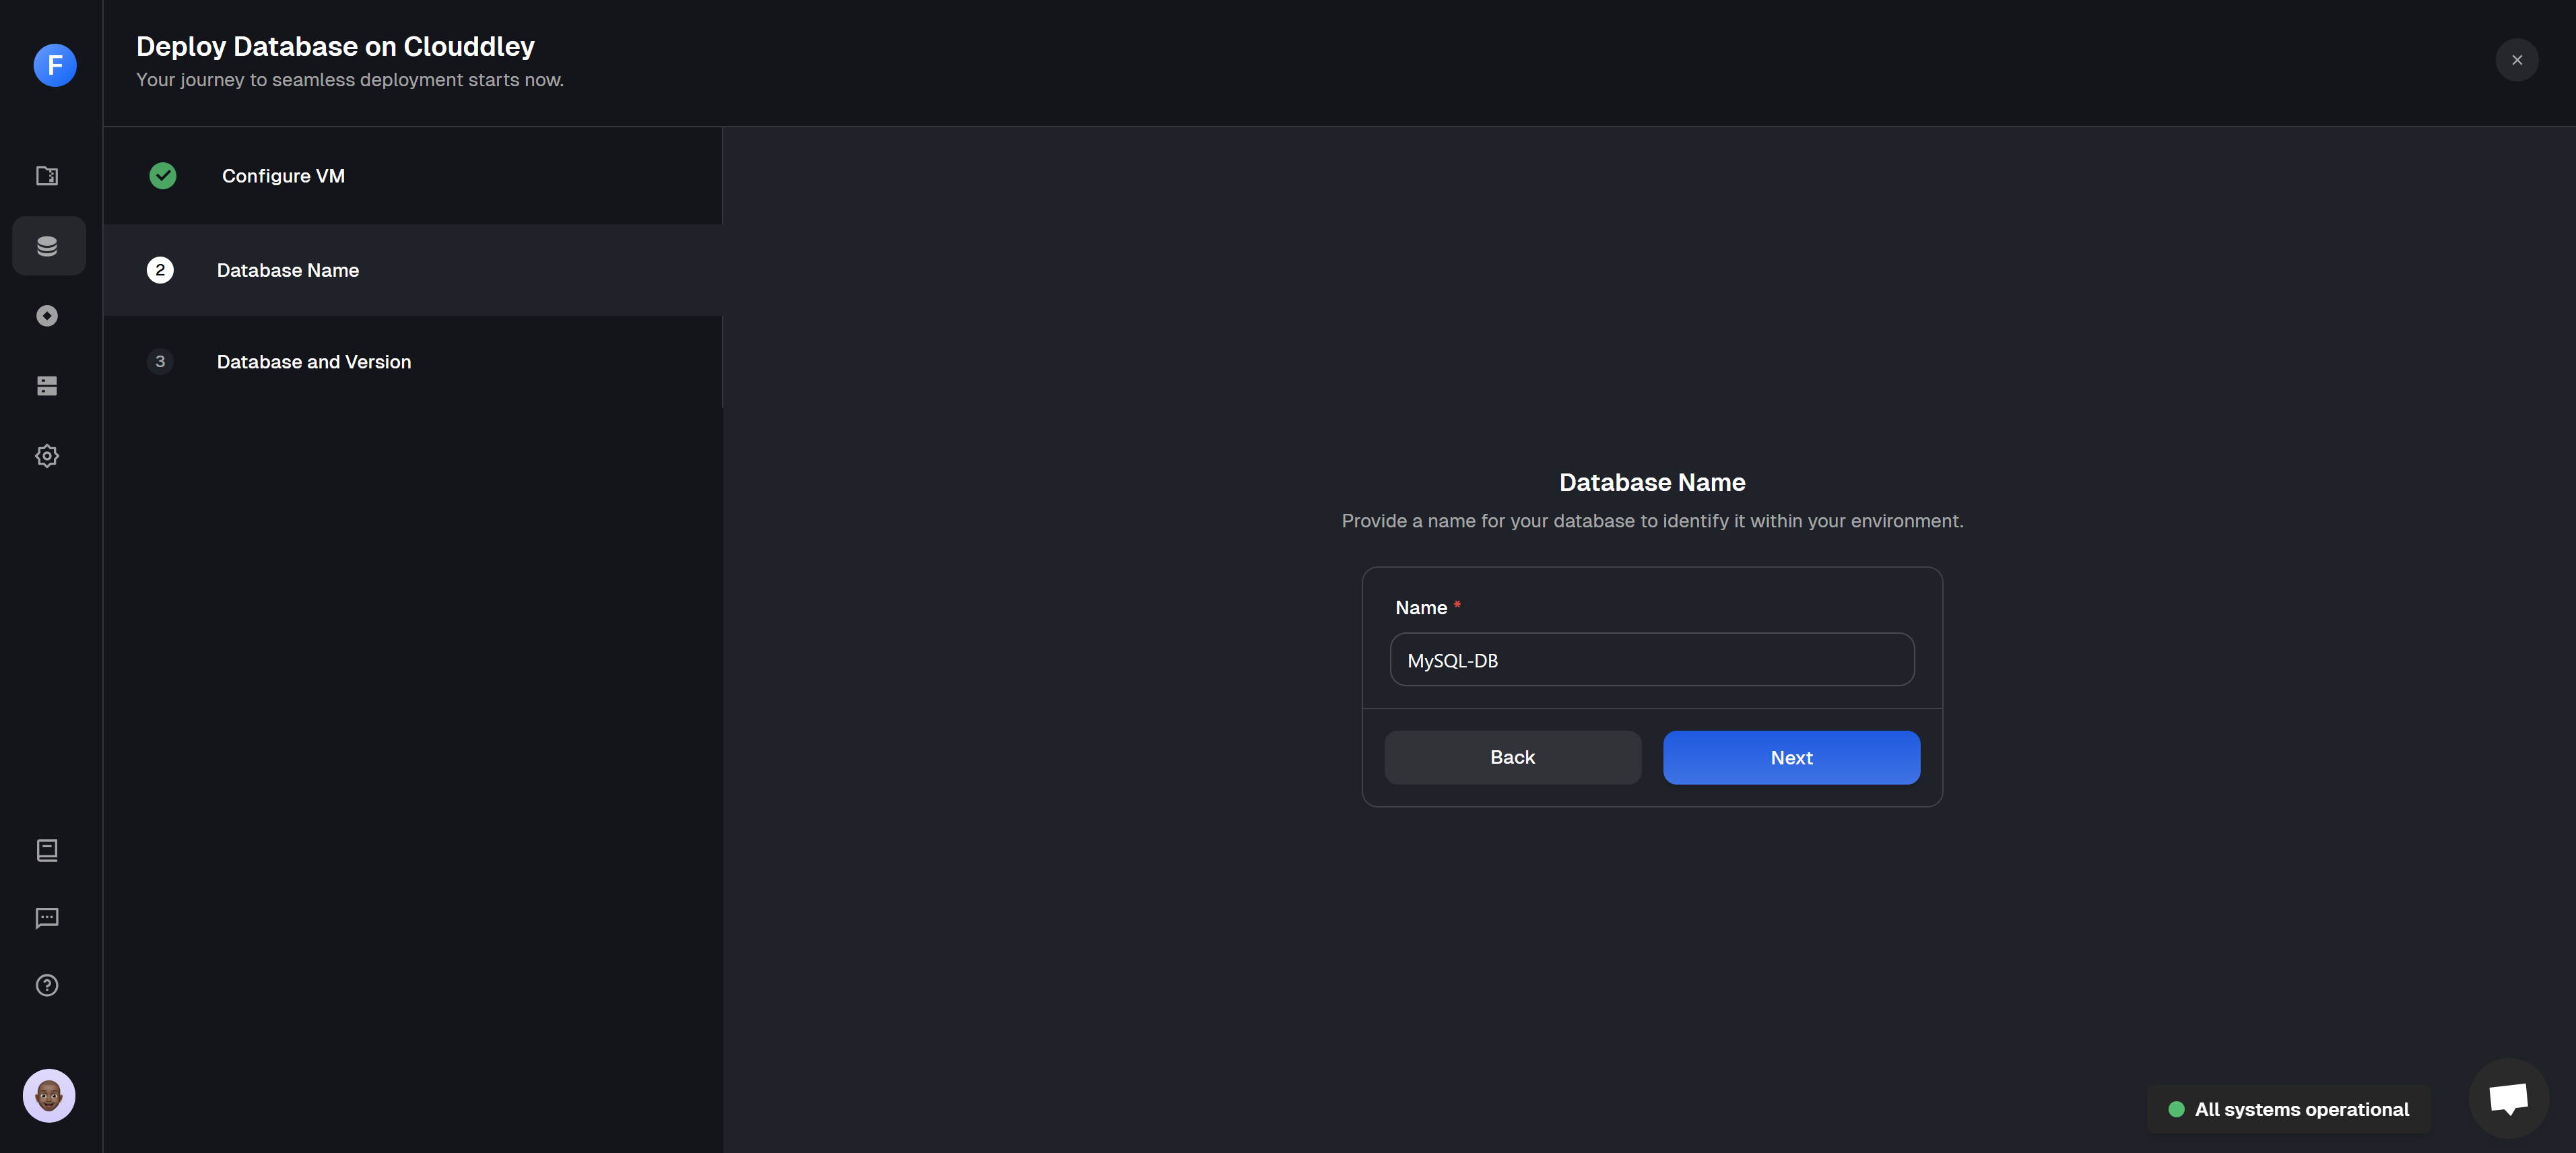The width and height of the screenshot is (2576, 1153).
Task: Click the green Configure VM checkmark
Action: coord(163,176)
